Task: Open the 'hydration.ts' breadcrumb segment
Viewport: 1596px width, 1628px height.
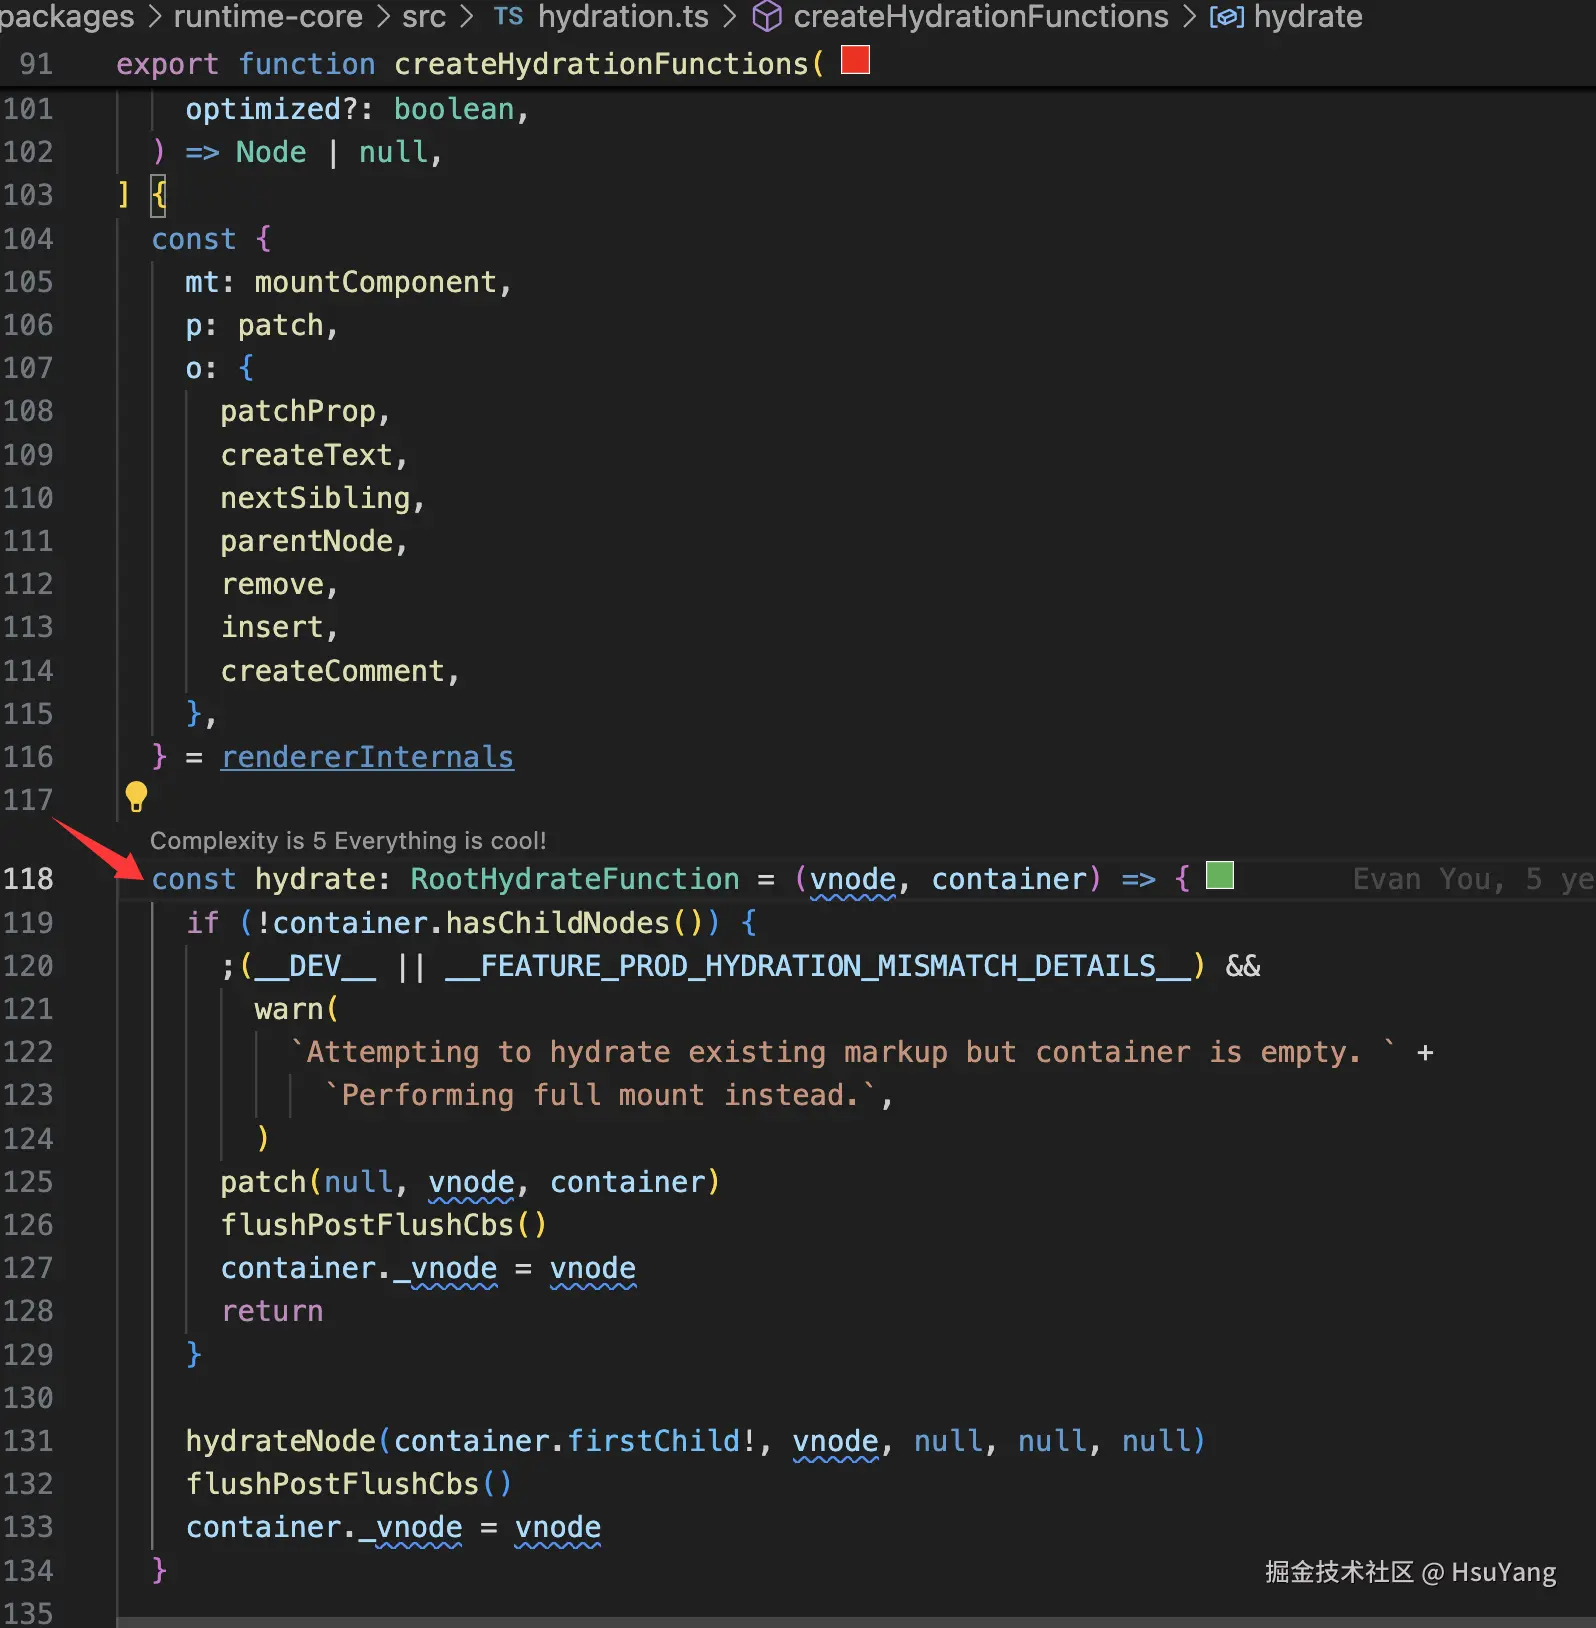Action: tap(623, 17)
